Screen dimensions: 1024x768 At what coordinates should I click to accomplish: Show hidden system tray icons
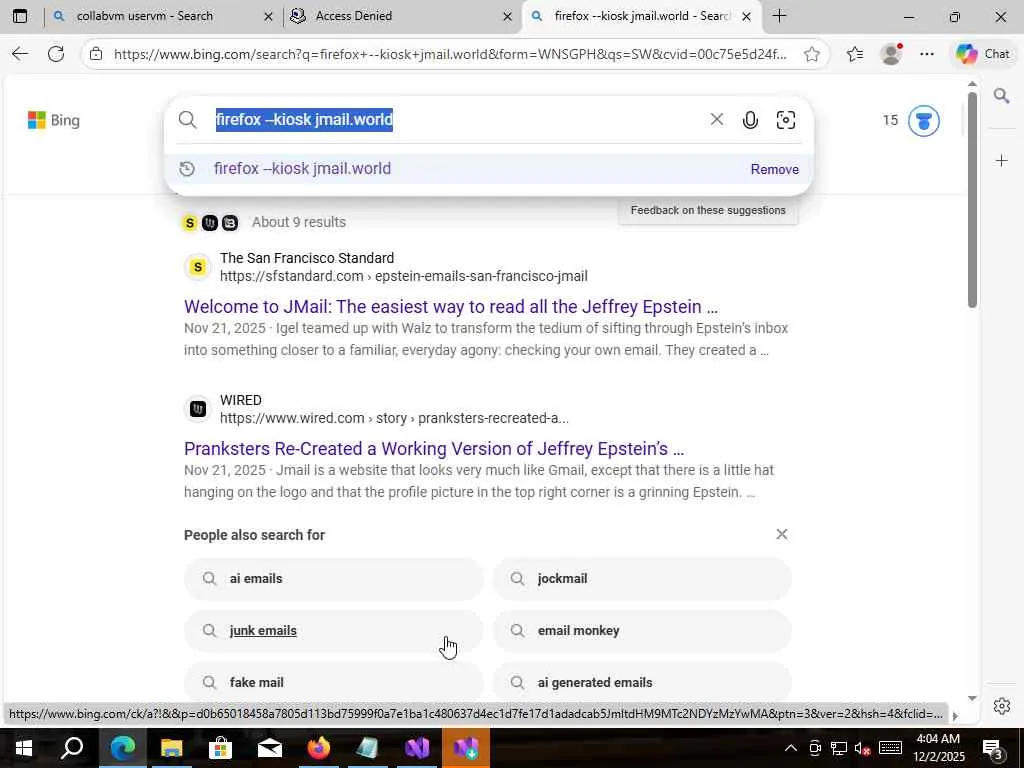tap(790, 748)
